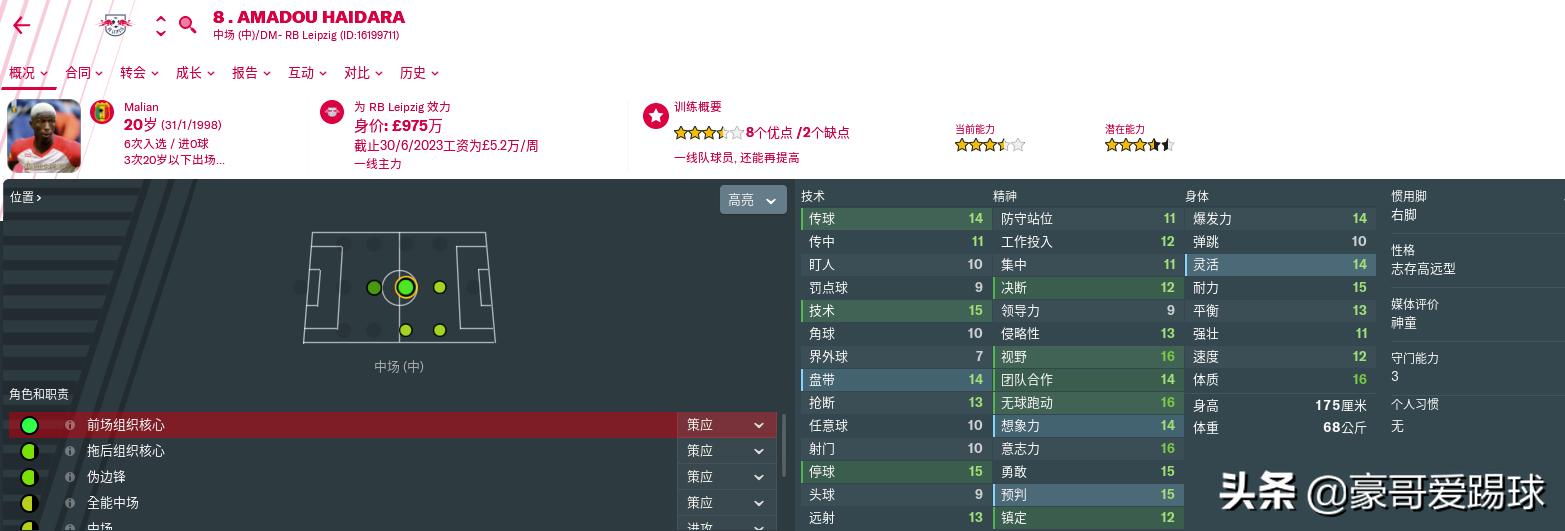Open the 对比 tab menu
The width and height of the screenshot is (1565, 531).
coord(364,73)
